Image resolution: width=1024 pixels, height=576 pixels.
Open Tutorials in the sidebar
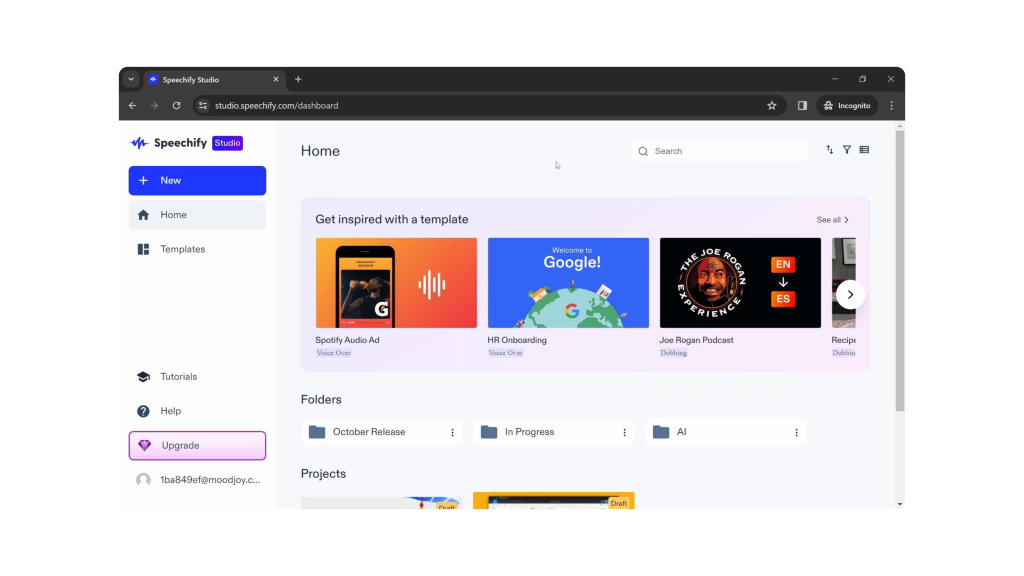coord(179,376)
